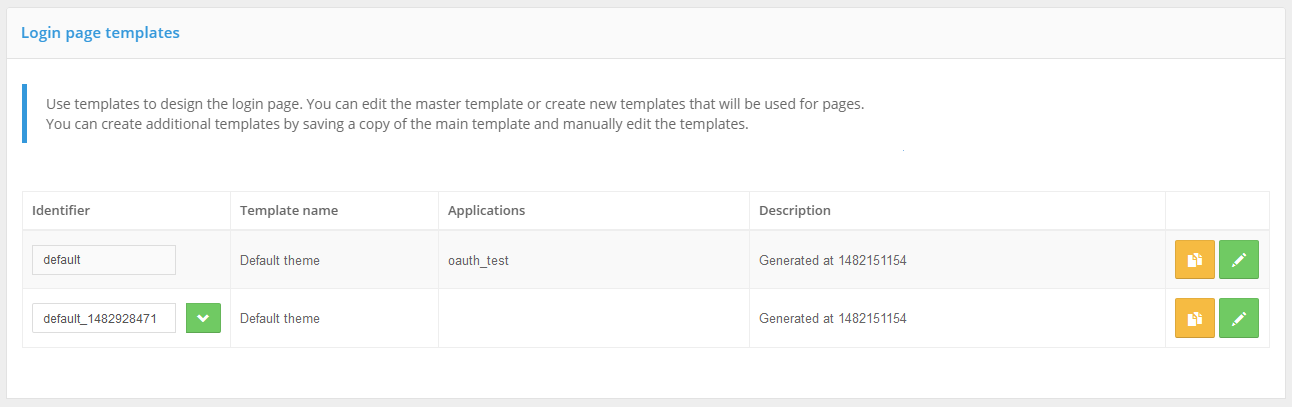This screenshot has width=1292, height=407.
Task: Focus the default_1482928471 identifier input
Action: 104,318
